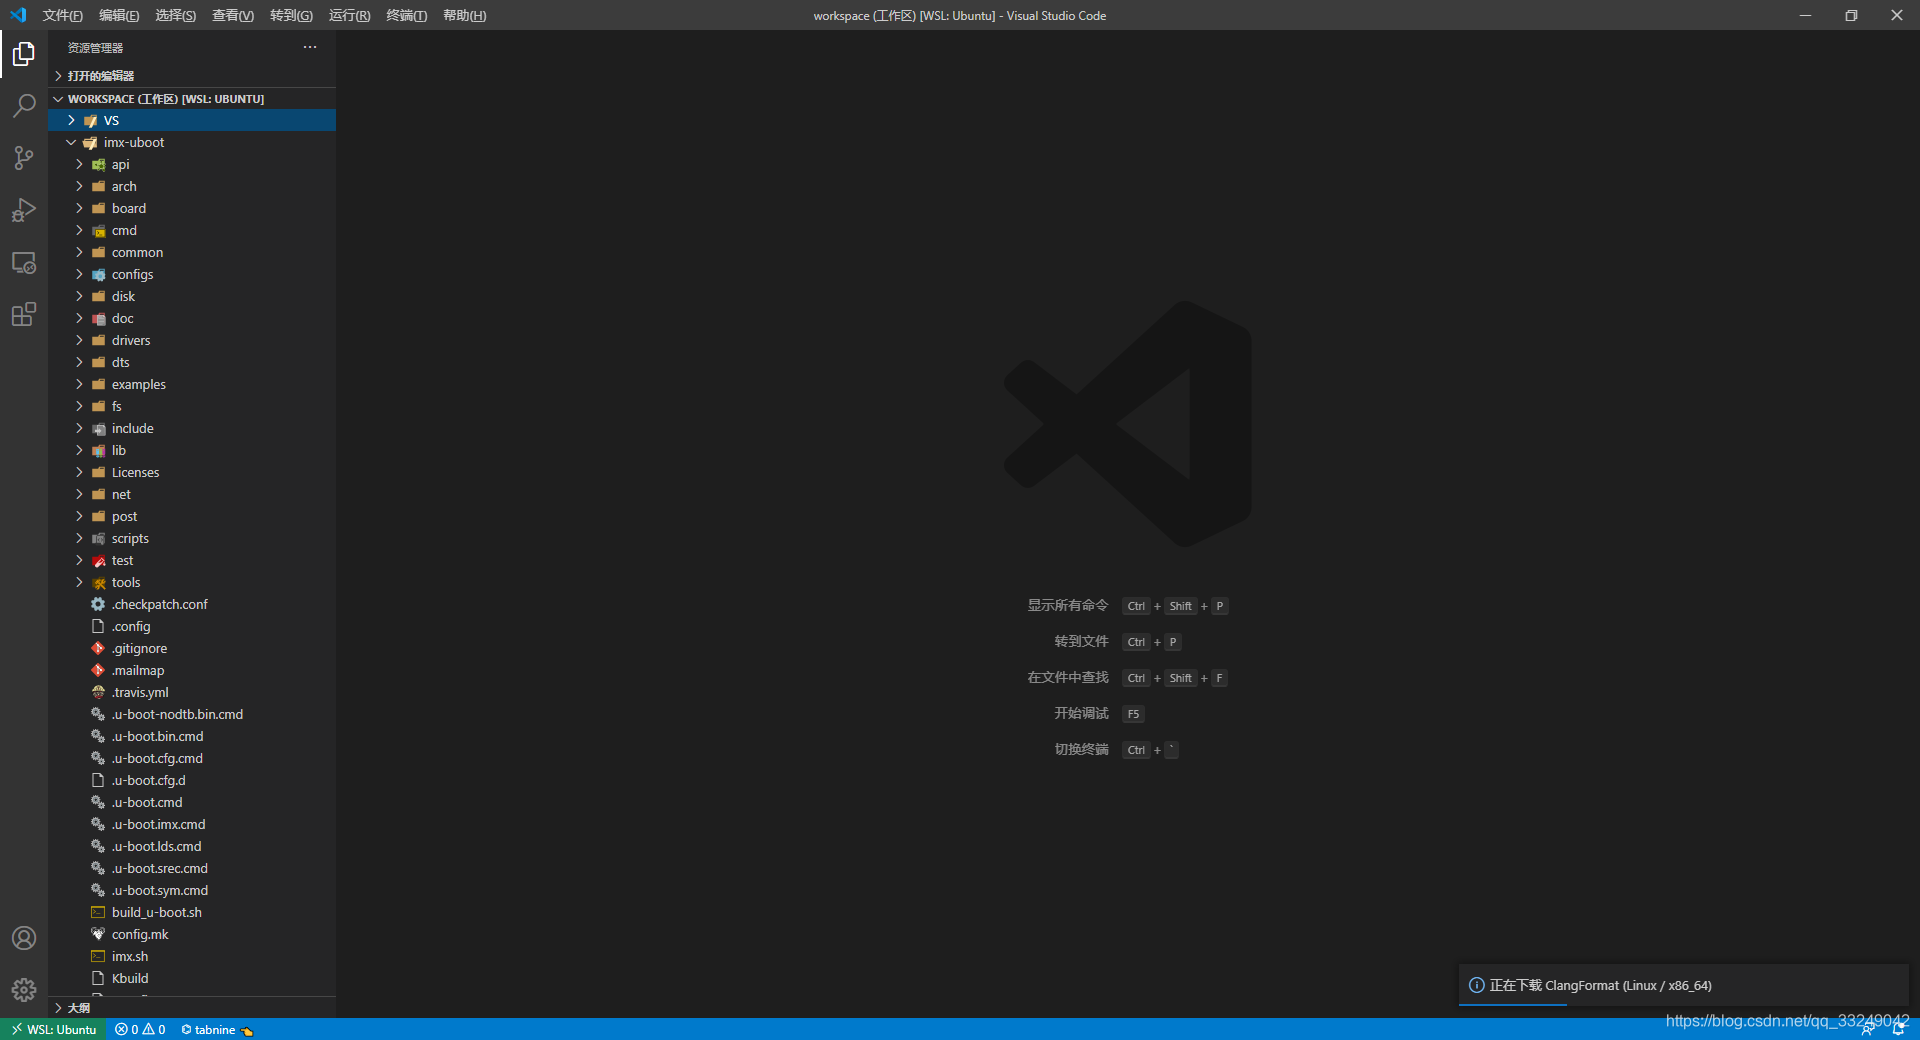Open the Source Control view icon
The width and height of the screenshot is (1920, 1040).
24,158
